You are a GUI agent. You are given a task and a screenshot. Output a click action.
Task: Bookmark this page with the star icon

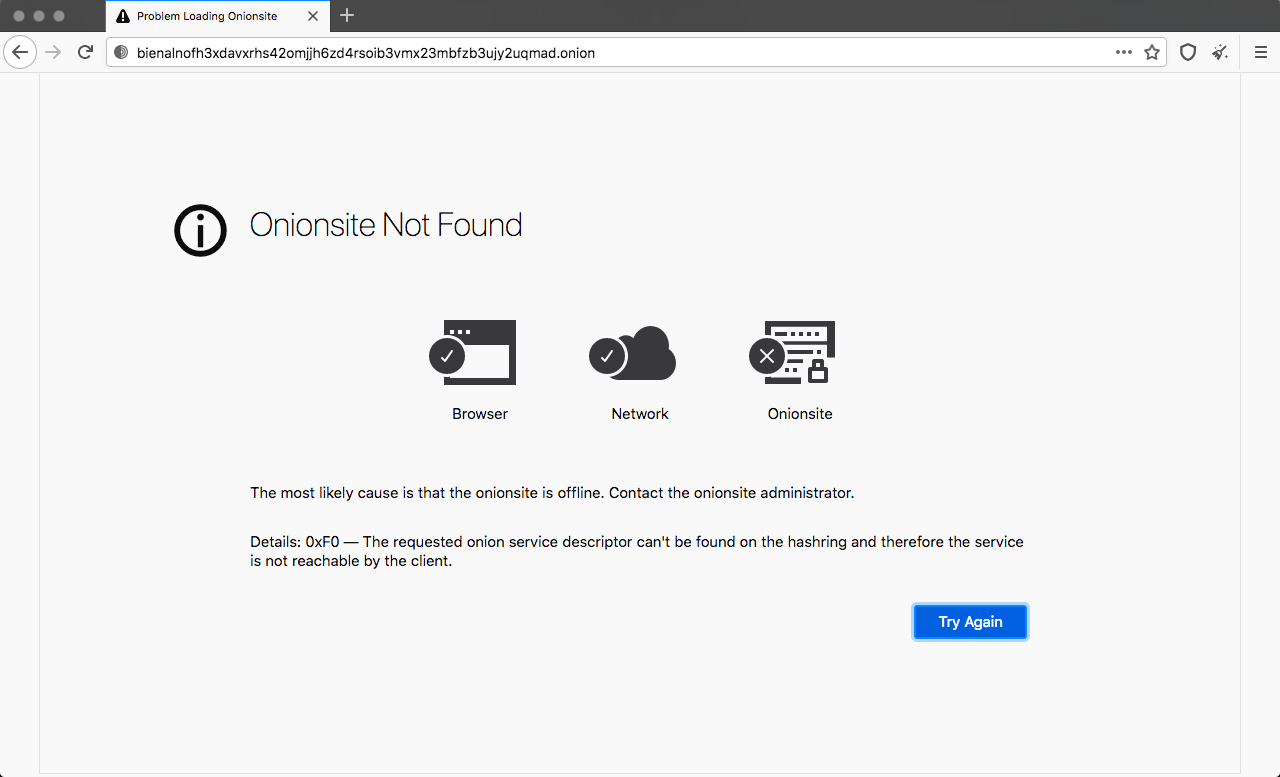(1152, 53)
